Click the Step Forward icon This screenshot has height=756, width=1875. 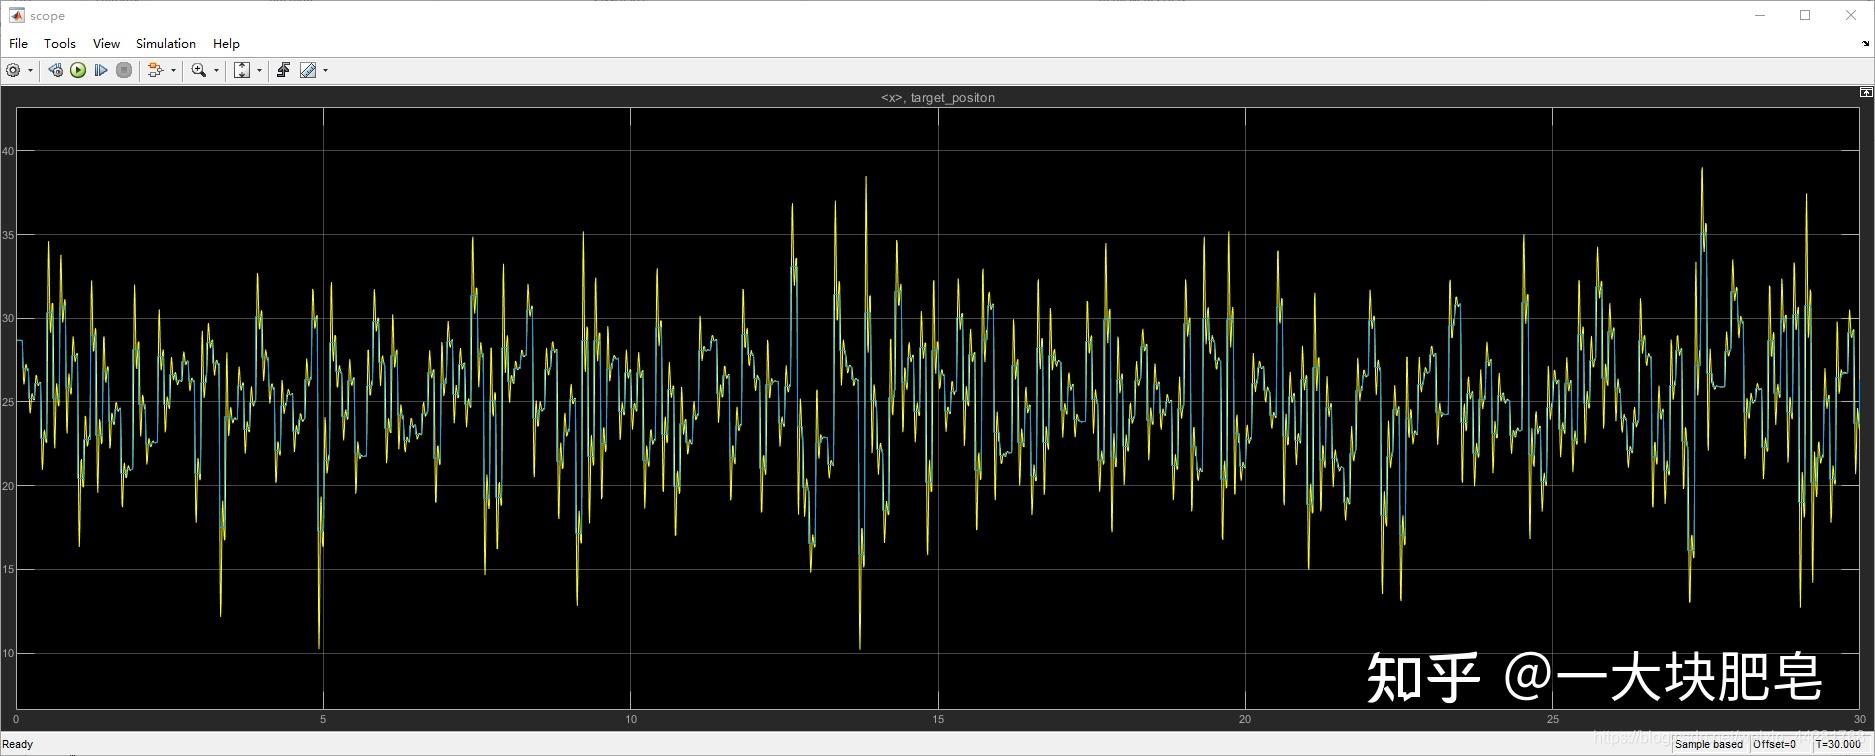pyautogui.click(x=101, y=70)
